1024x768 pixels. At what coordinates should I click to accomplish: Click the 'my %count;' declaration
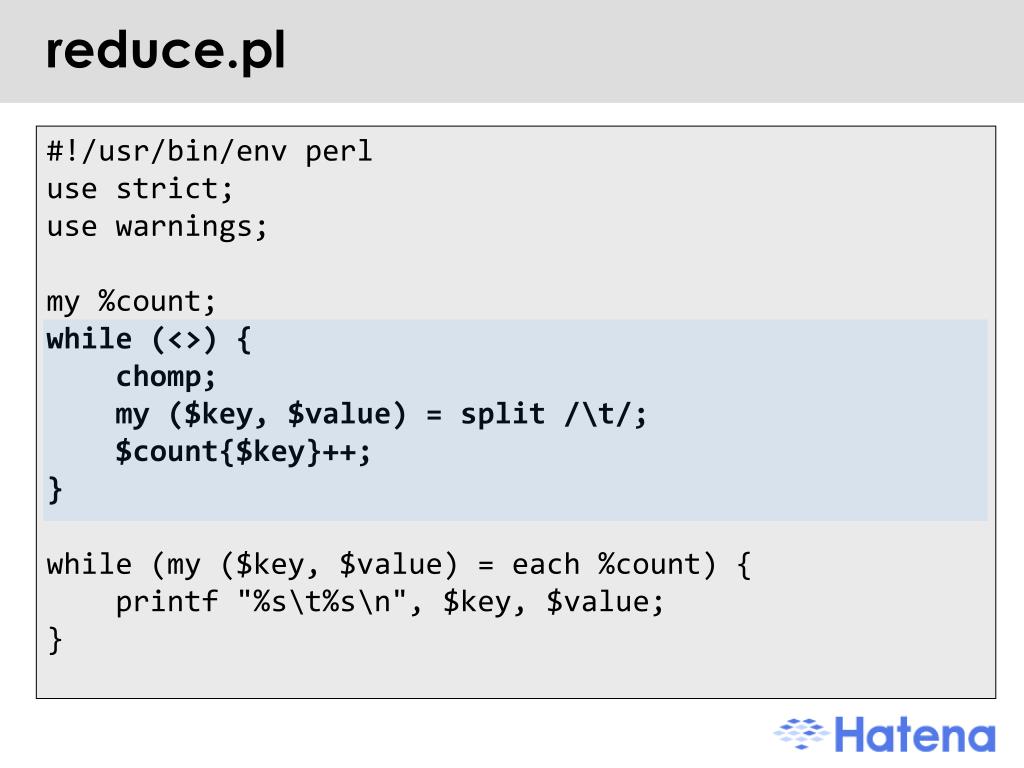point(131,302)
